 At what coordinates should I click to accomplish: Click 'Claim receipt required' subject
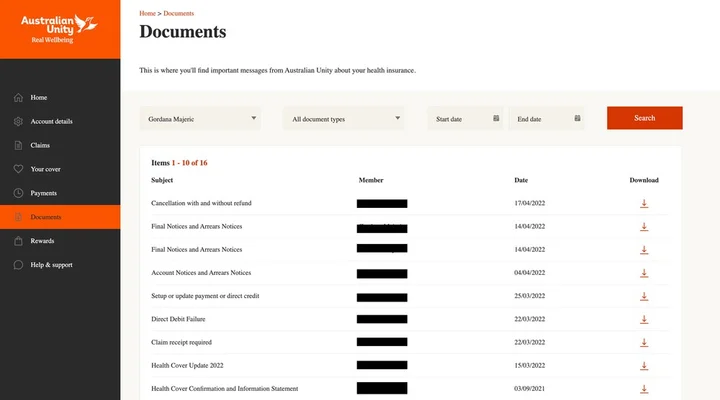click(181, 342)
